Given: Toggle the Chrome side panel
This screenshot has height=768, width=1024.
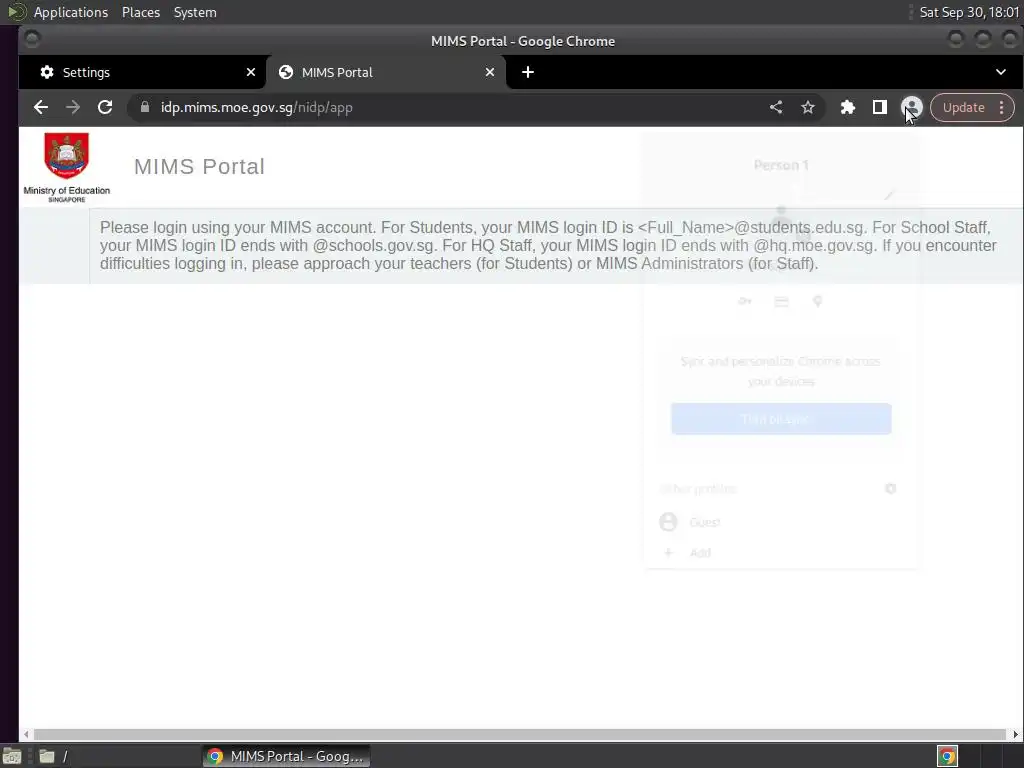Looking at the screenshot, I should point(880,108).
